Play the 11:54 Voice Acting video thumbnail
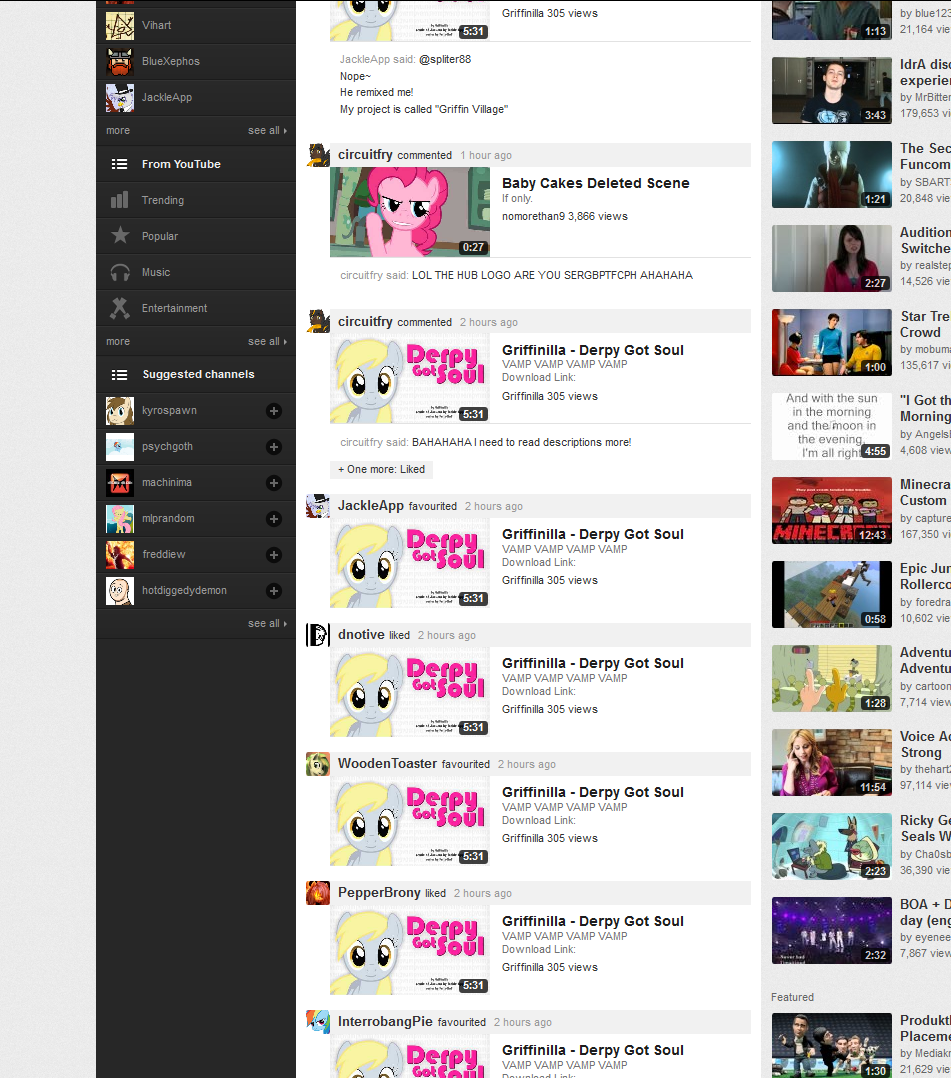 (831, 762)
